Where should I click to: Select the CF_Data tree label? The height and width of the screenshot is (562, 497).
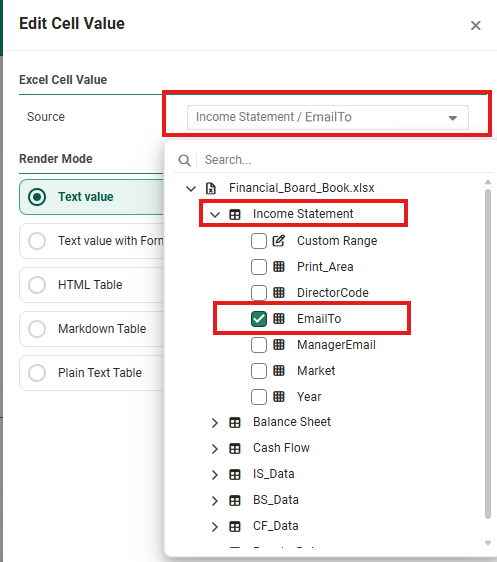tap(276, 526)
